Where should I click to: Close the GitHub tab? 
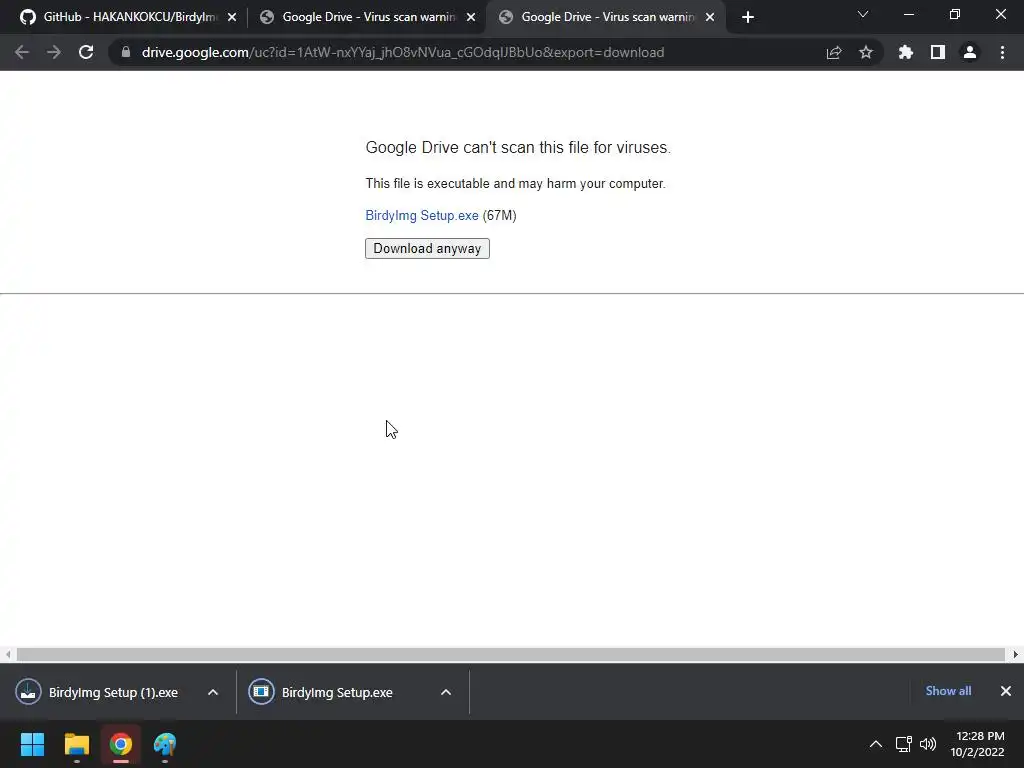tap(232, 17)
